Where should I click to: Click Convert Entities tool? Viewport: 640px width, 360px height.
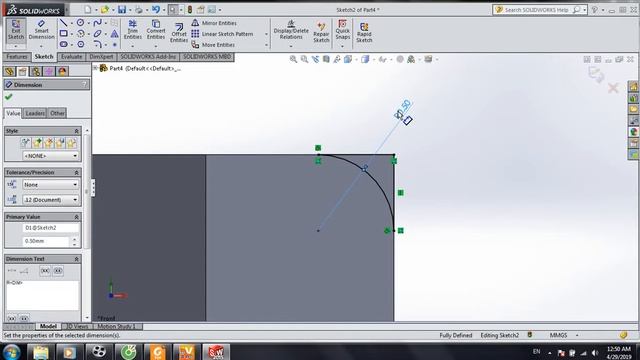tap(156, 30)
